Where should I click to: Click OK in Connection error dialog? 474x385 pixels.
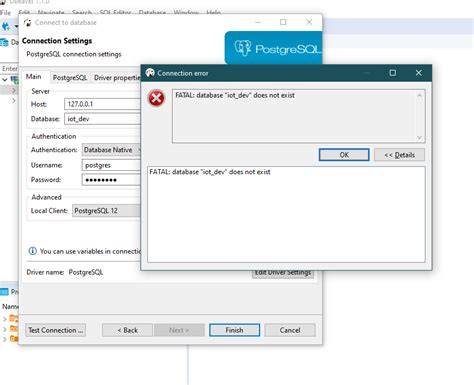point(344,155)
